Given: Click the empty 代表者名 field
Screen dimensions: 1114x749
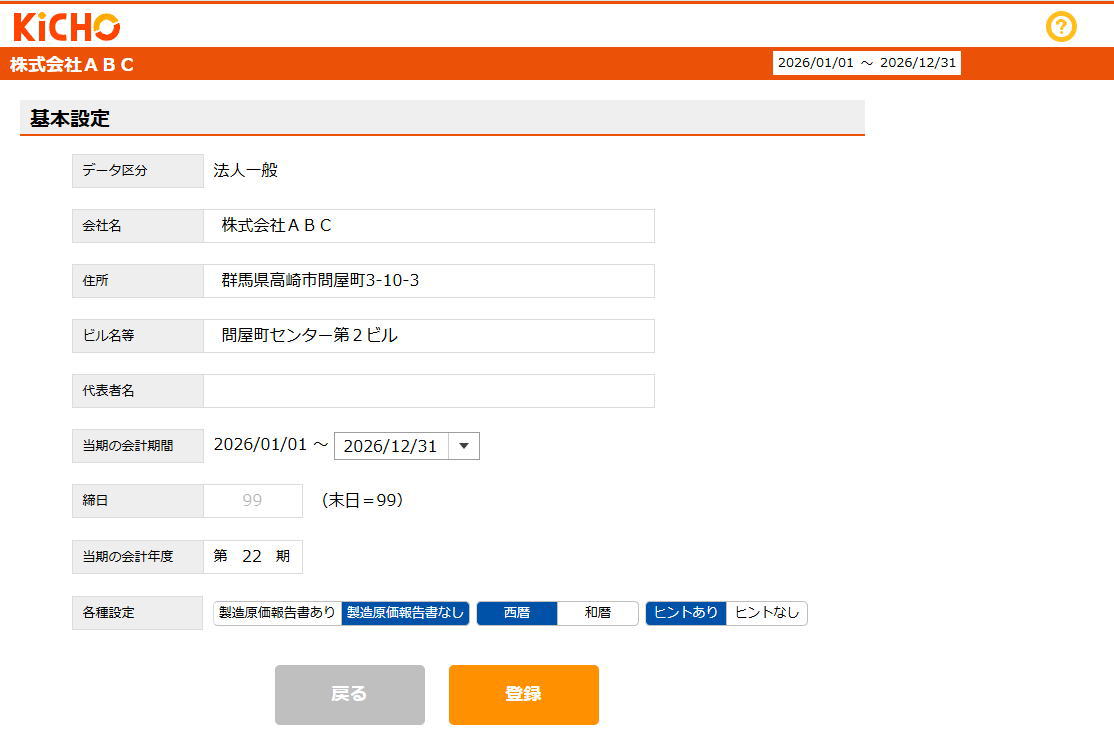Looking at the screenshot, I should 429,391.
